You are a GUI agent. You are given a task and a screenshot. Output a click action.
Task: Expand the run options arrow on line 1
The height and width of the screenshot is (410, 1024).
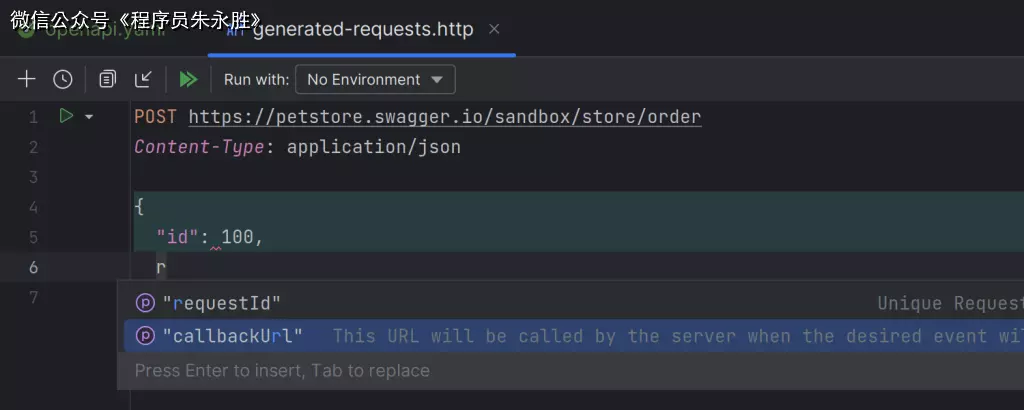click(x=89, y=117)
